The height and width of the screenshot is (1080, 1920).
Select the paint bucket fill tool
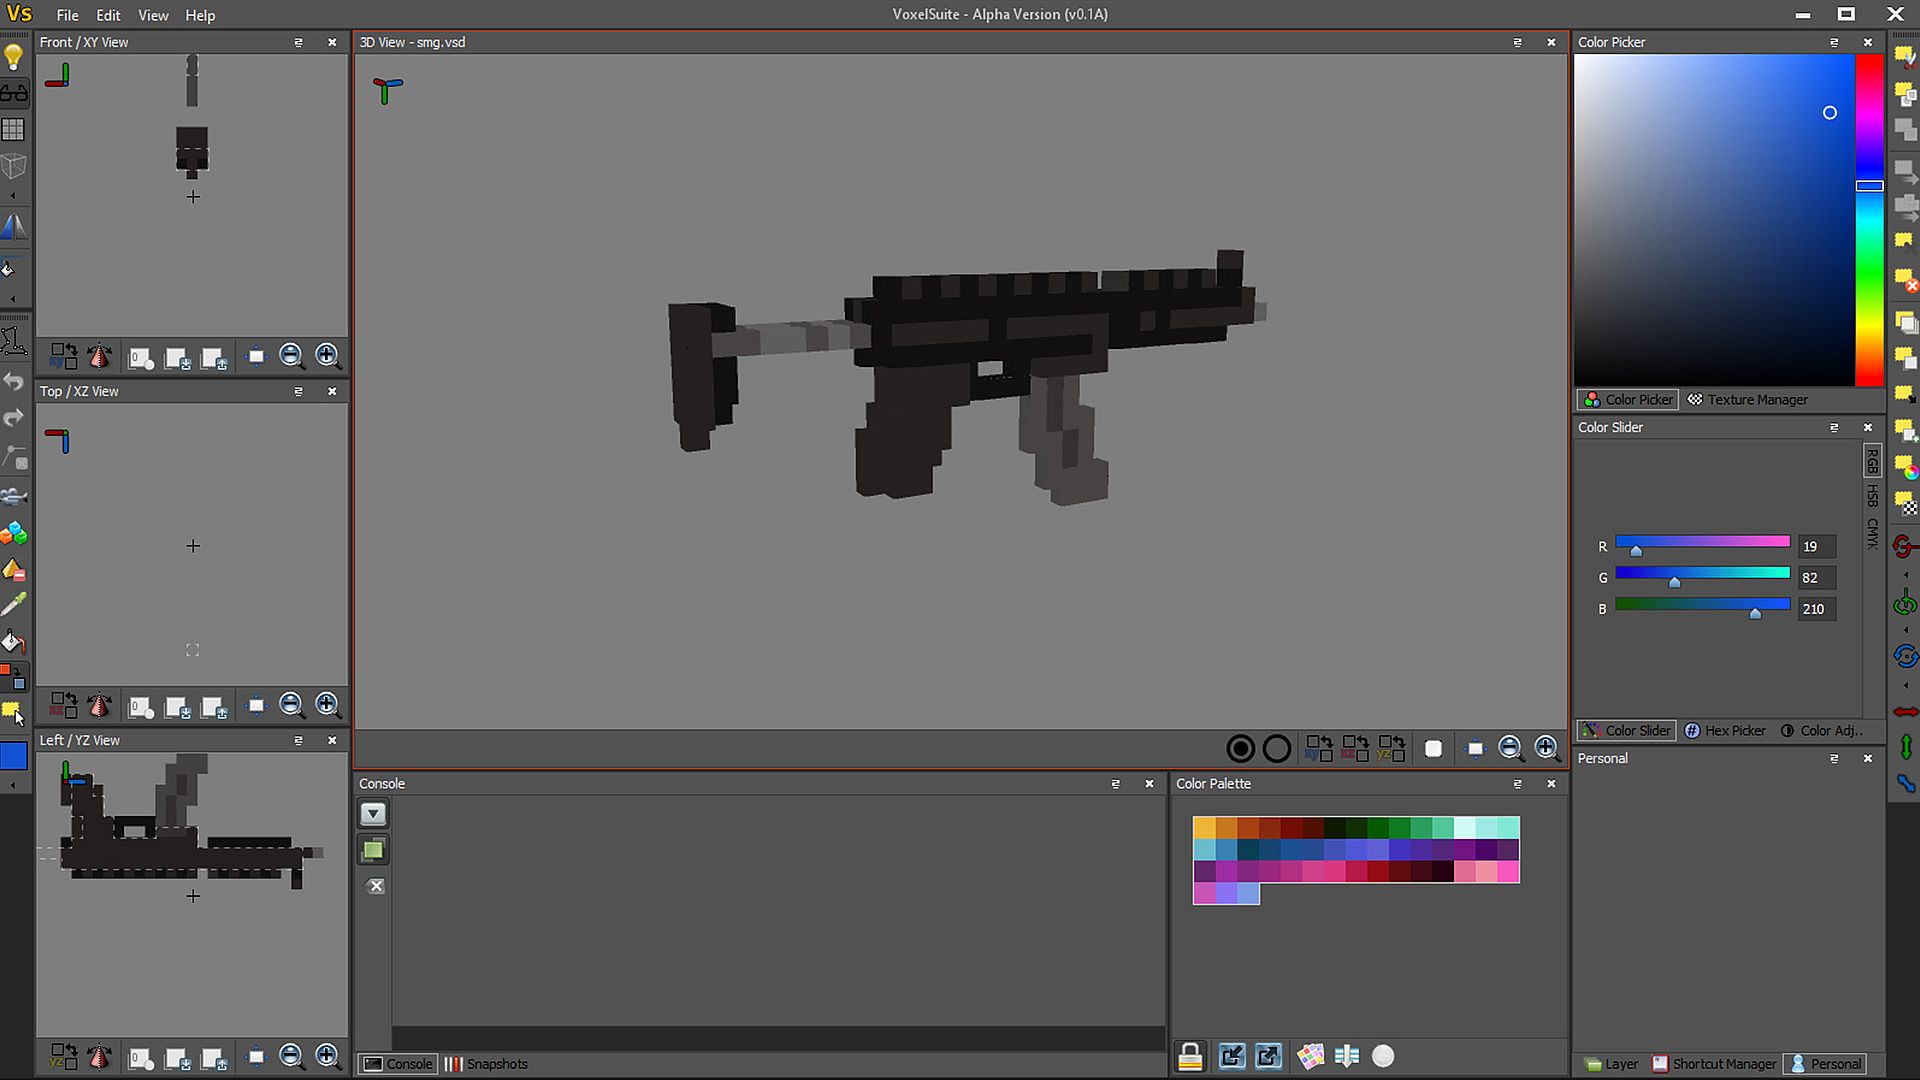pyautogui.click(x=14, y=642)
